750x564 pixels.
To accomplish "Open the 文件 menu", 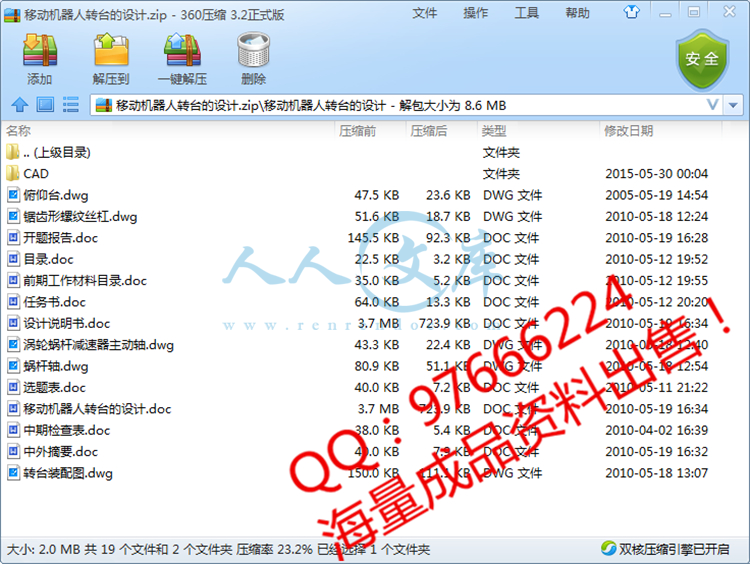I will [x=425, y=13].
